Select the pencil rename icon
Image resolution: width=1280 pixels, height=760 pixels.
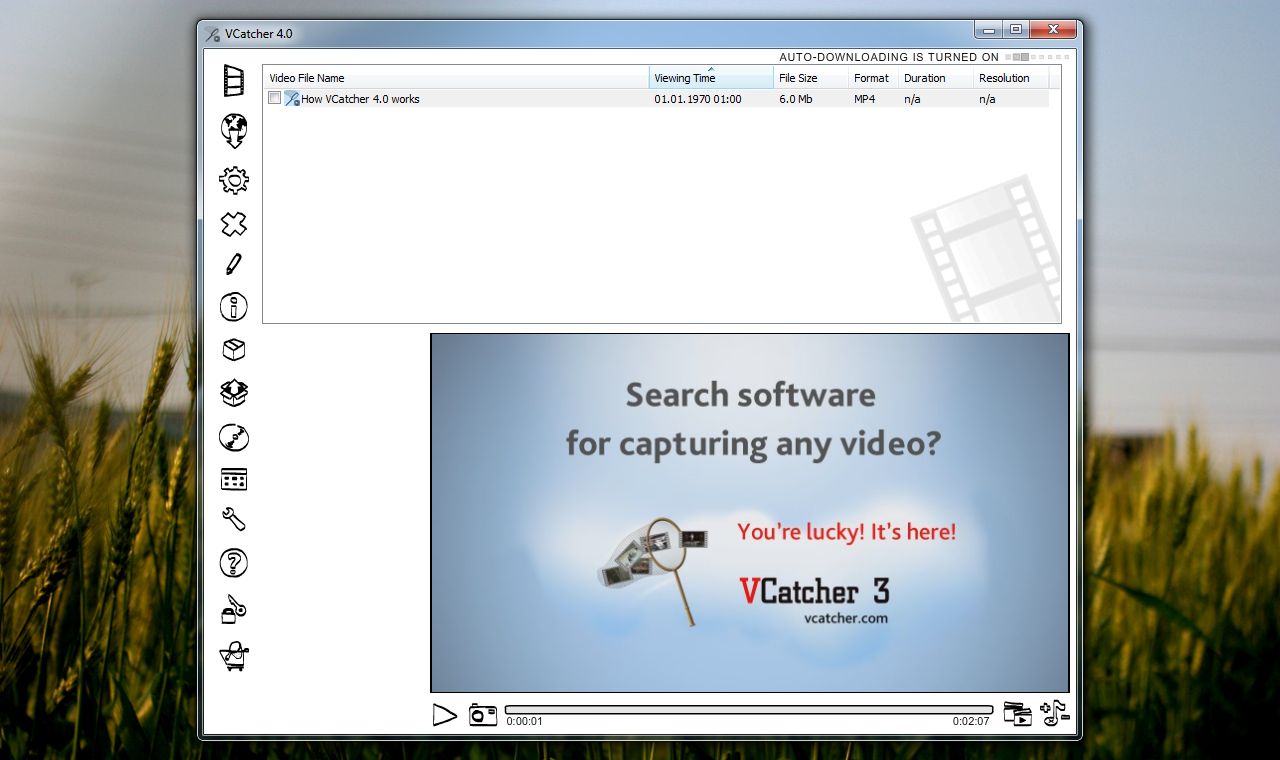(234, 264)
